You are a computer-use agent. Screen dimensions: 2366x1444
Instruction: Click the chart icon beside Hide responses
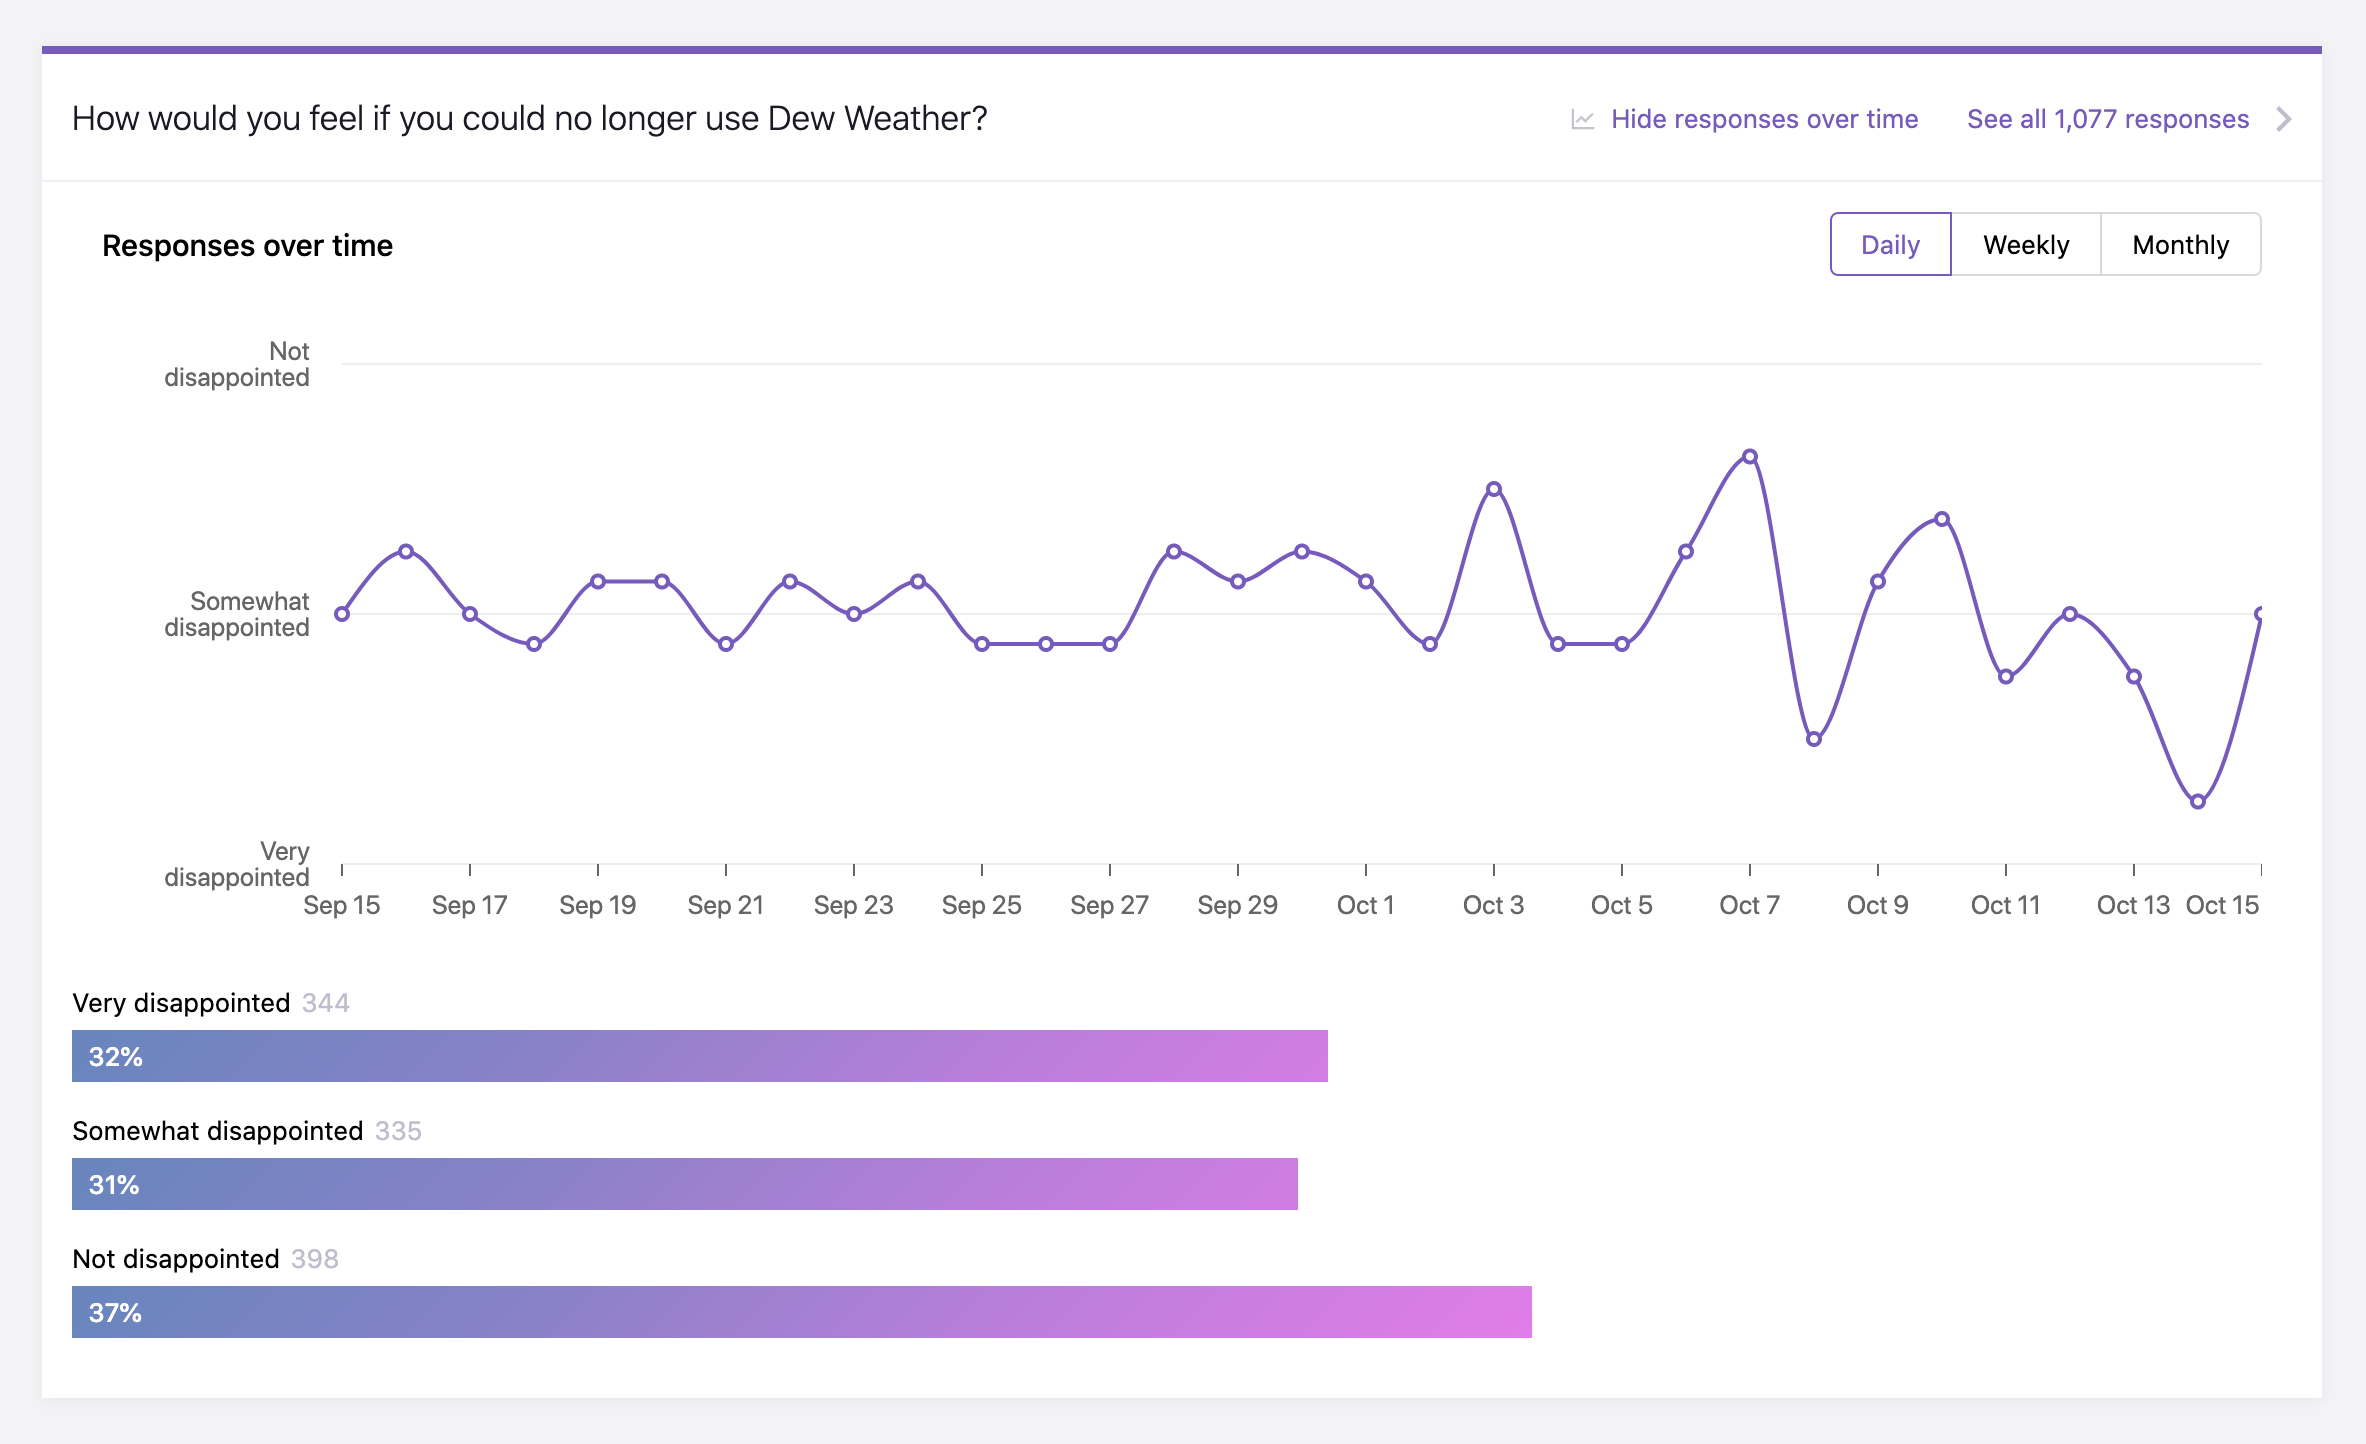(1582, 120)
